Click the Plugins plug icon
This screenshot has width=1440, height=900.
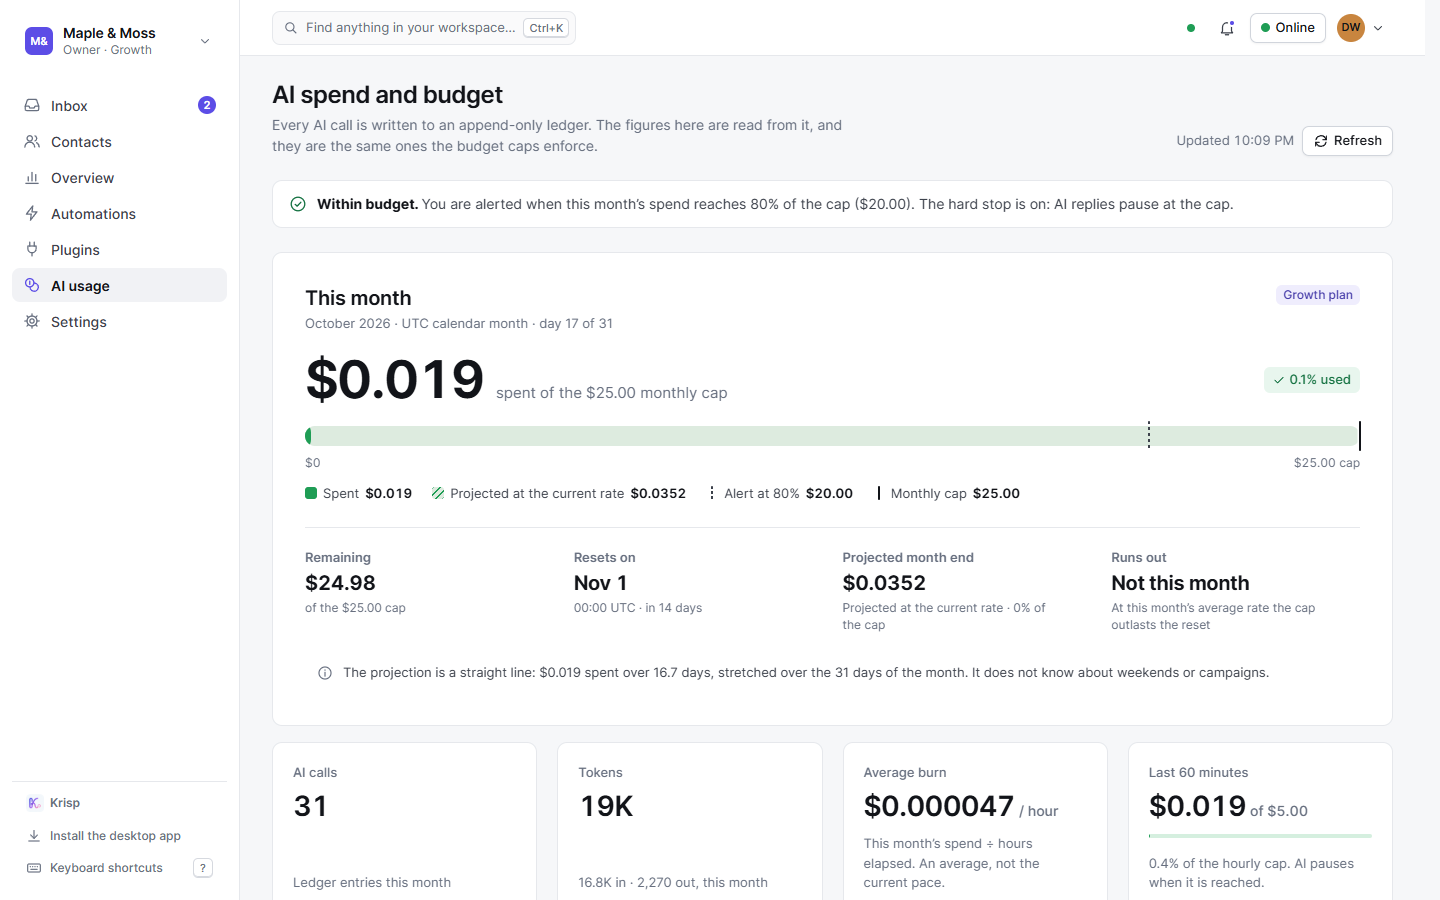coord(32,249)
